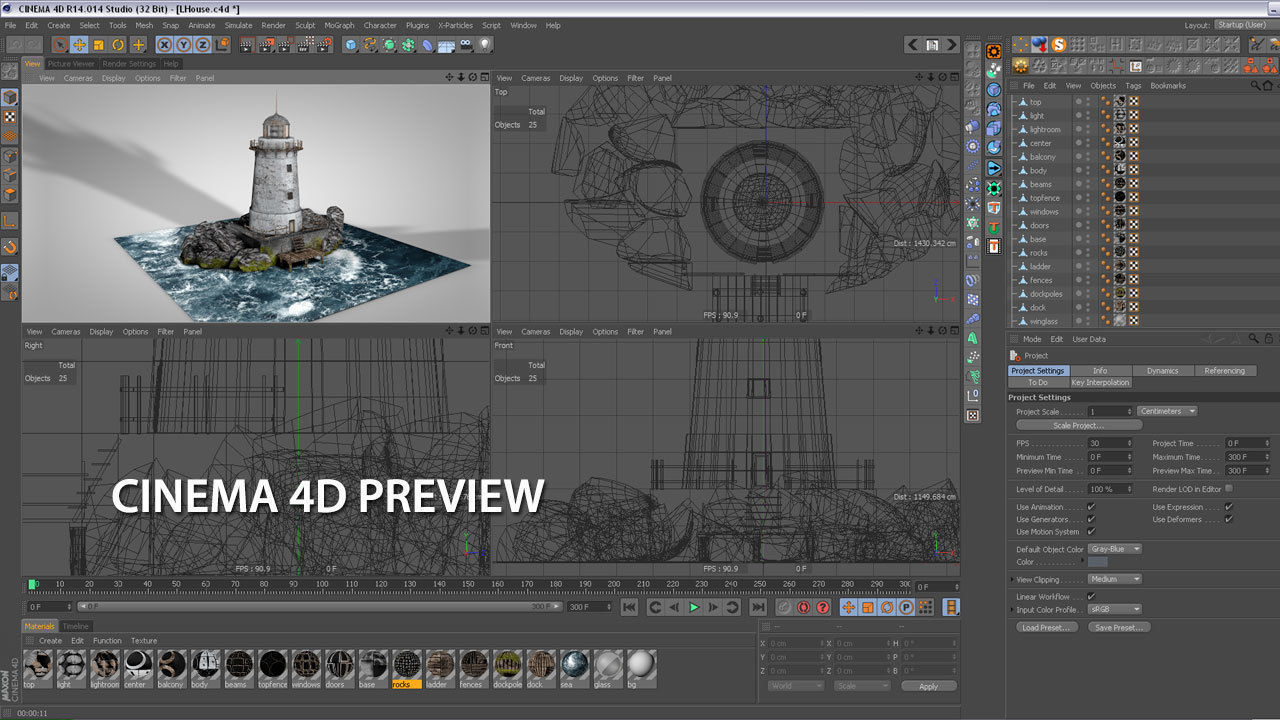The height and width of the screenshot is (720, 1280).
Task: Select the rocks object in Object Manager
Action: 1039,253
